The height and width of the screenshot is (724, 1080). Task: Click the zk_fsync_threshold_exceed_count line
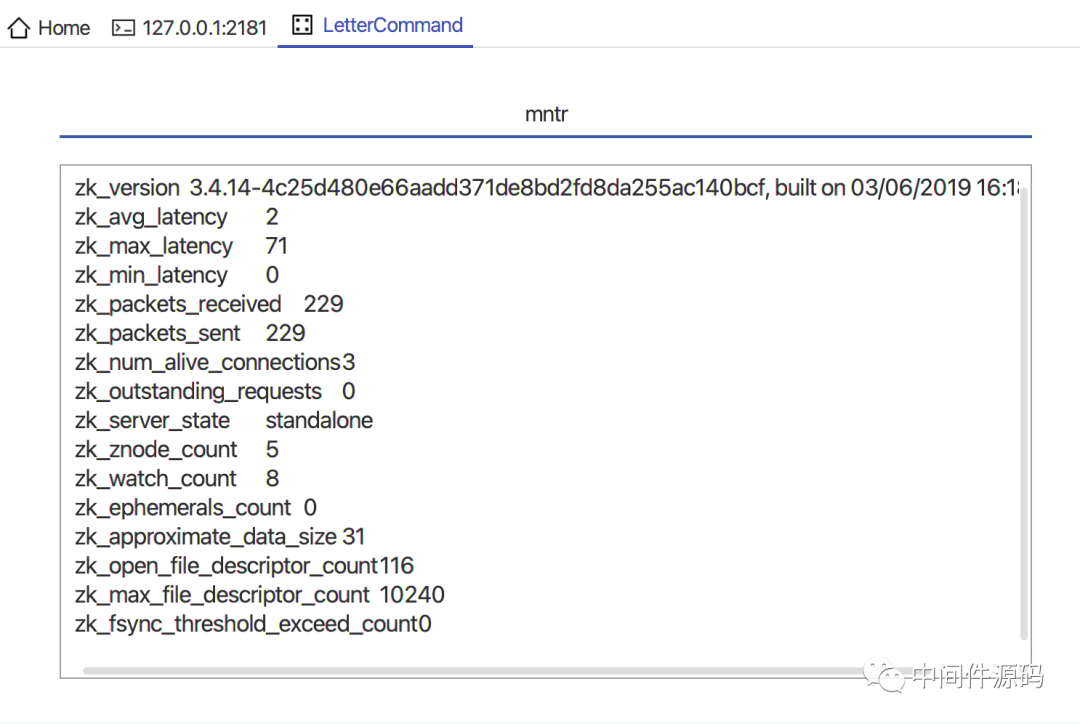253,623
